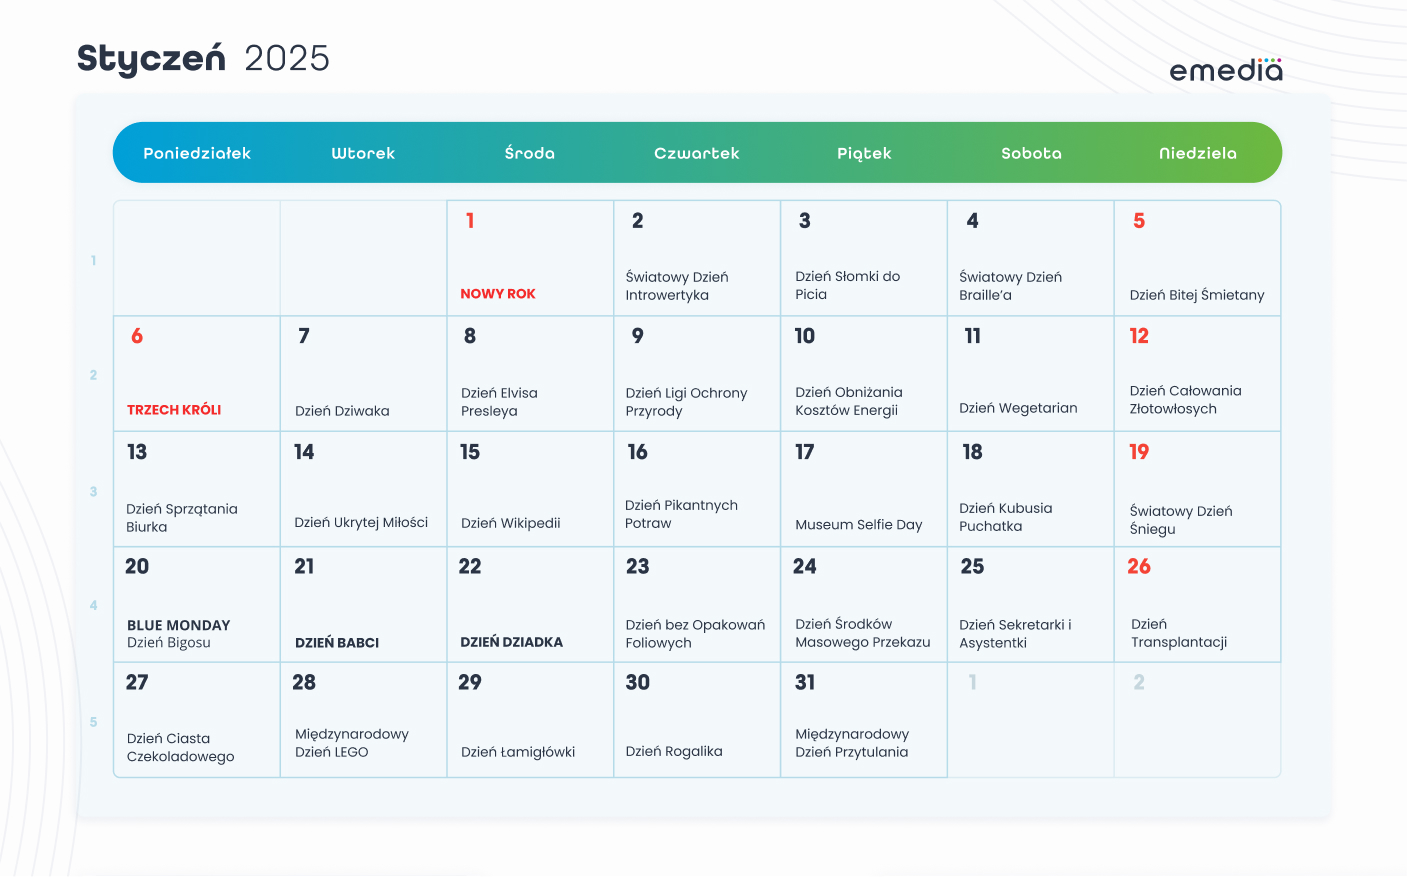
Task: Click Dzień Kubusia Puchatka event
Action: click(x=1006, y=517)
